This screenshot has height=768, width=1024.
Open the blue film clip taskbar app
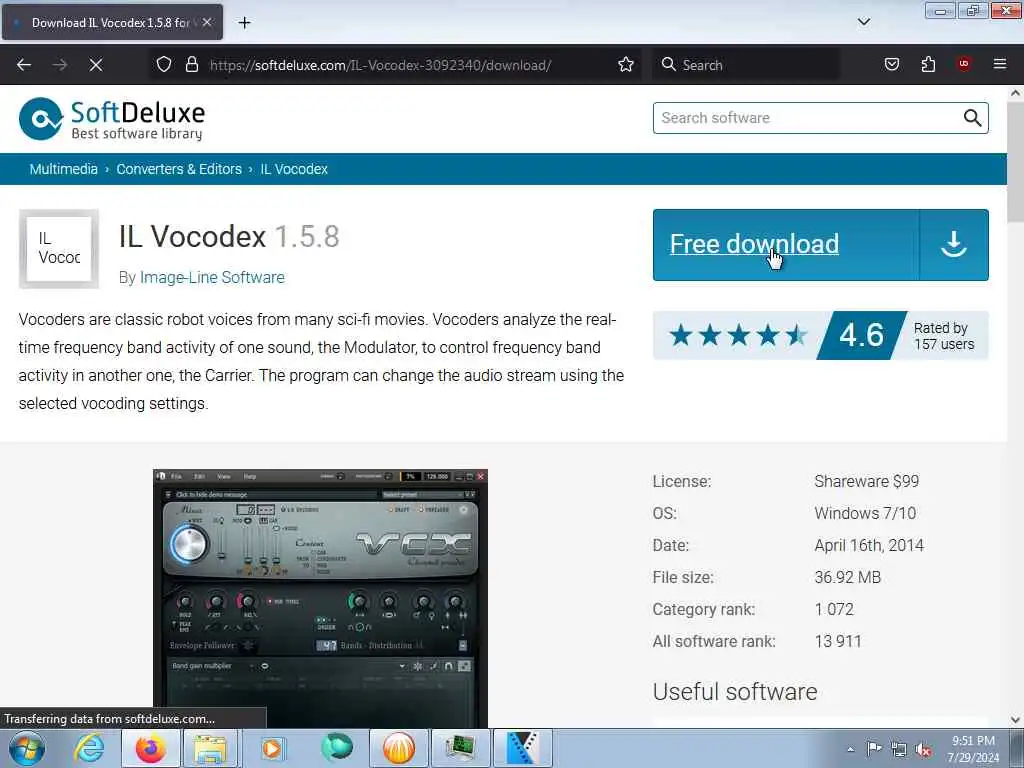522,748
